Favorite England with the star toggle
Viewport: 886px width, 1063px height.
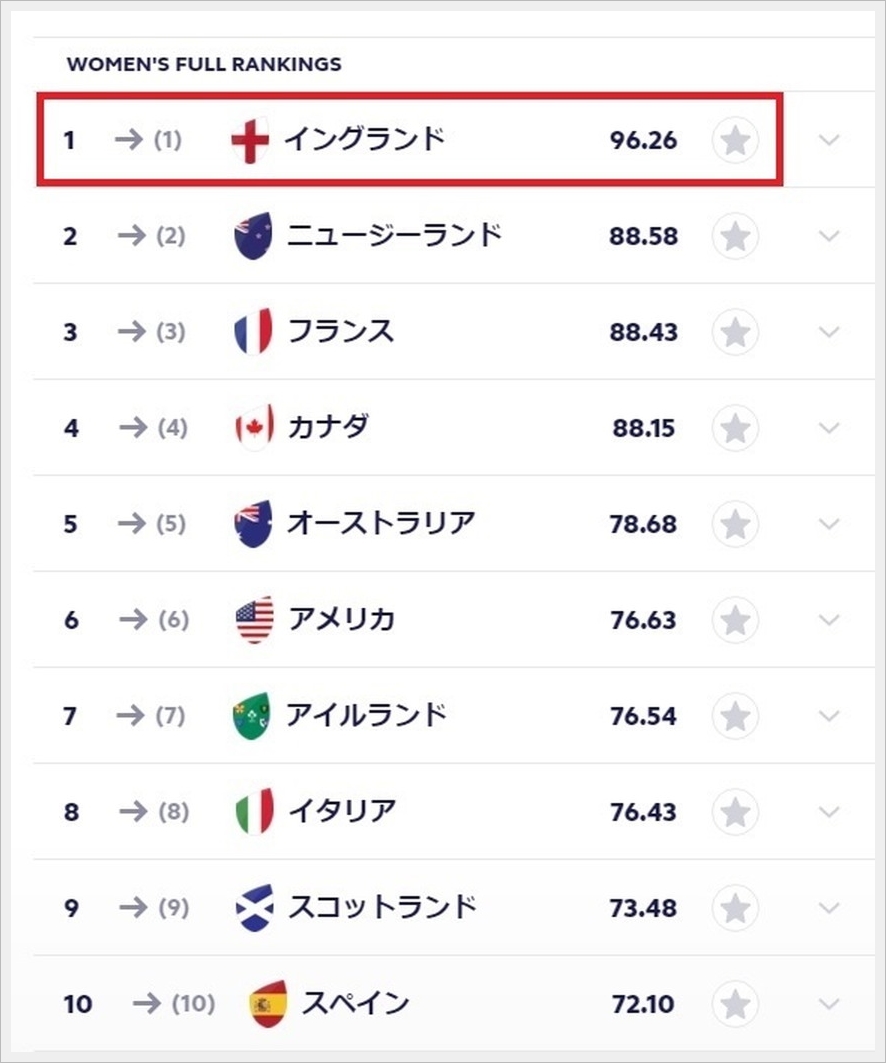(735, 141)
